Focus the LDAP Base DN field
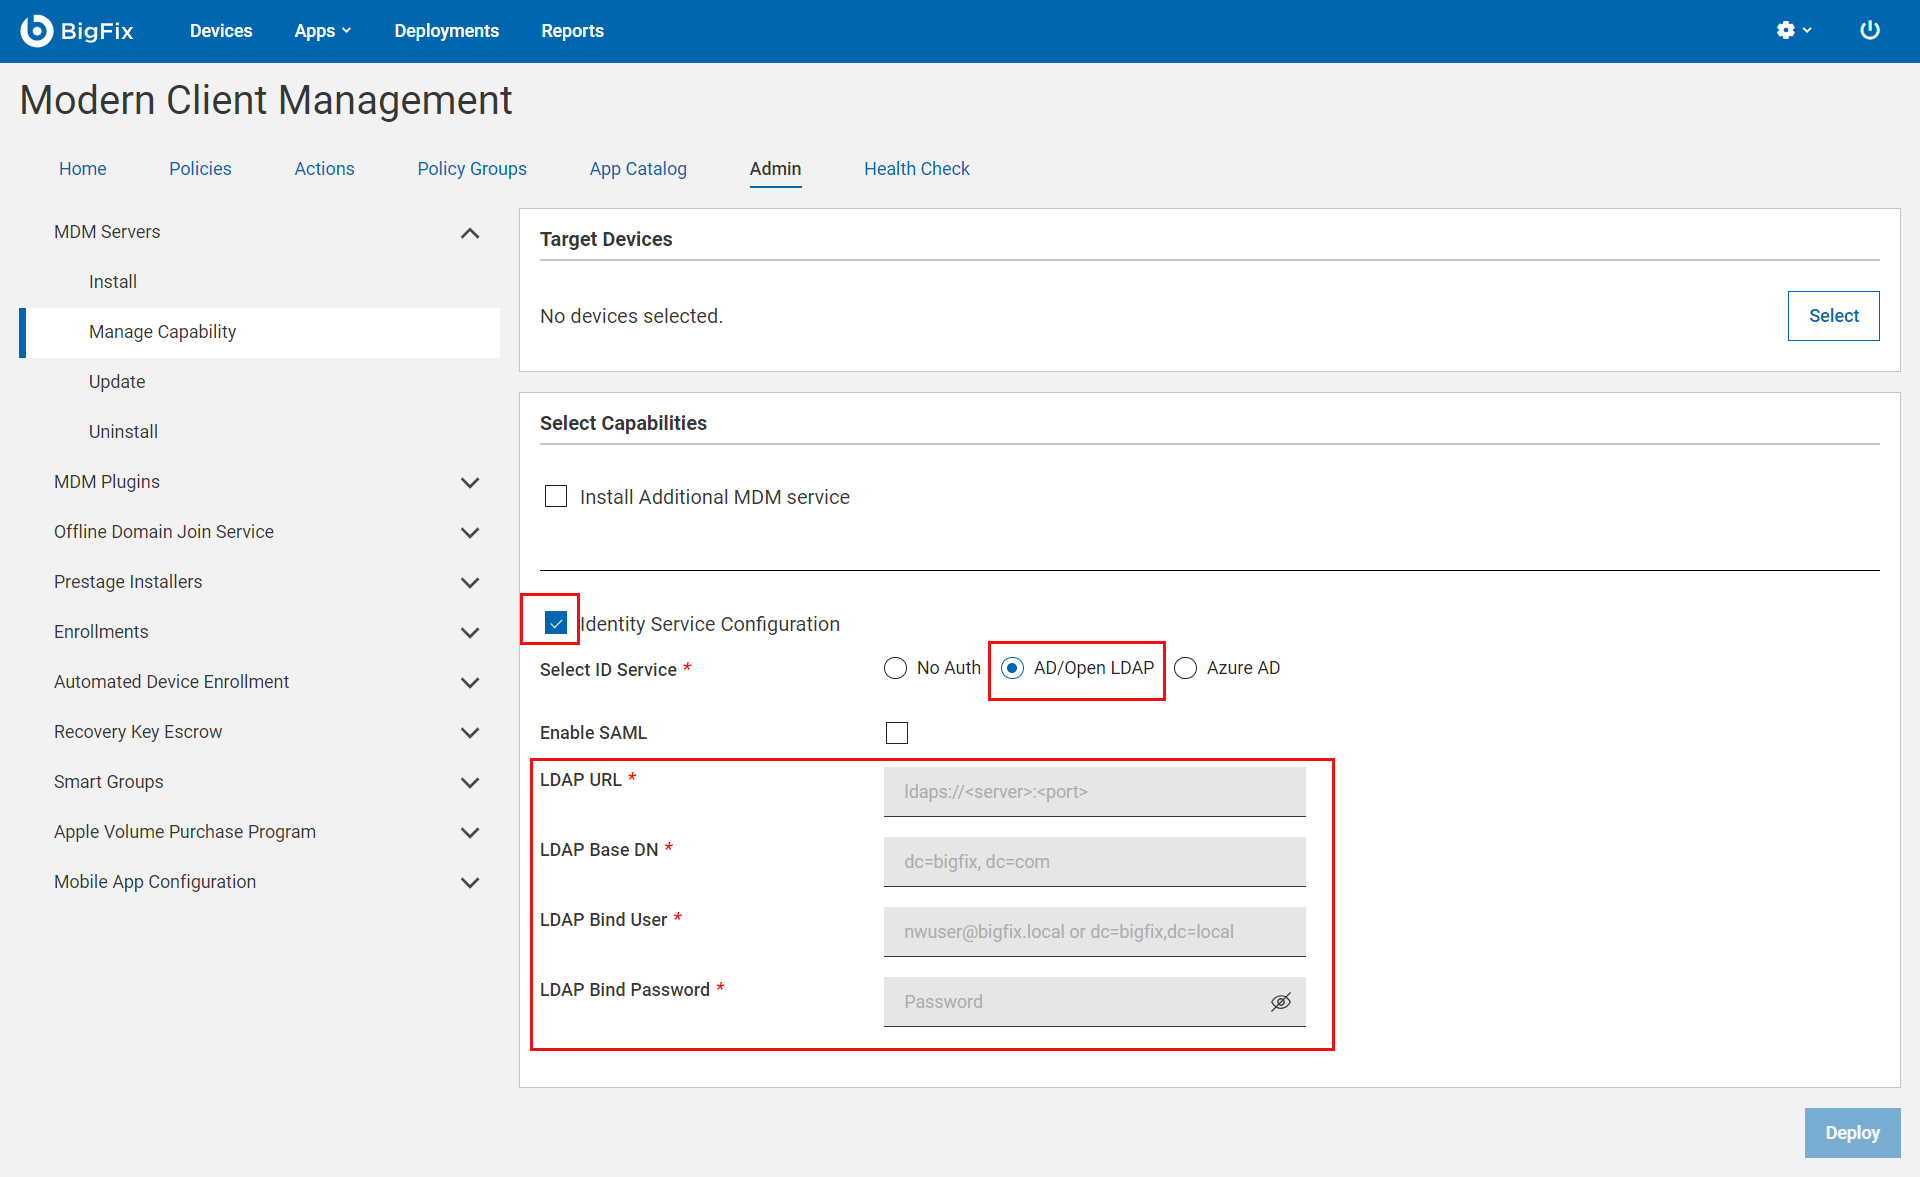Image resolution: width=1920 pixels, height=1177 pixels. pos(1094,862)
